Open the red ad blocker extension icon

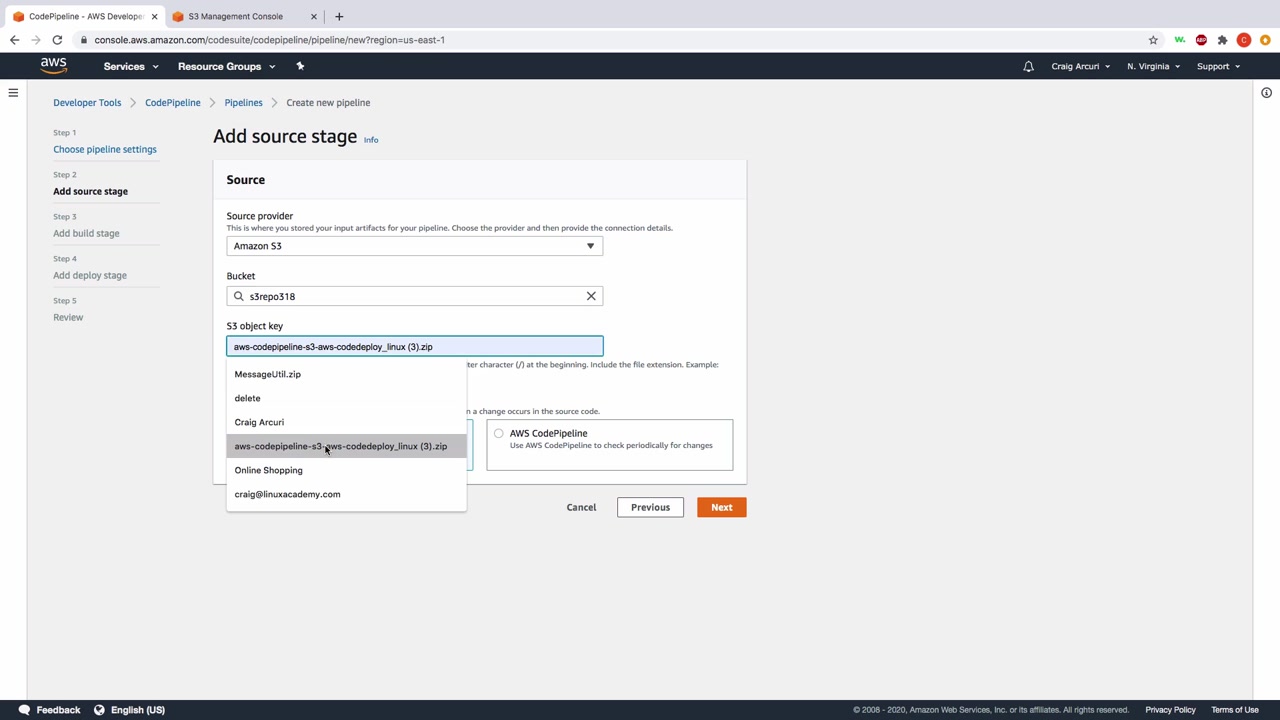click(1201, 40)
